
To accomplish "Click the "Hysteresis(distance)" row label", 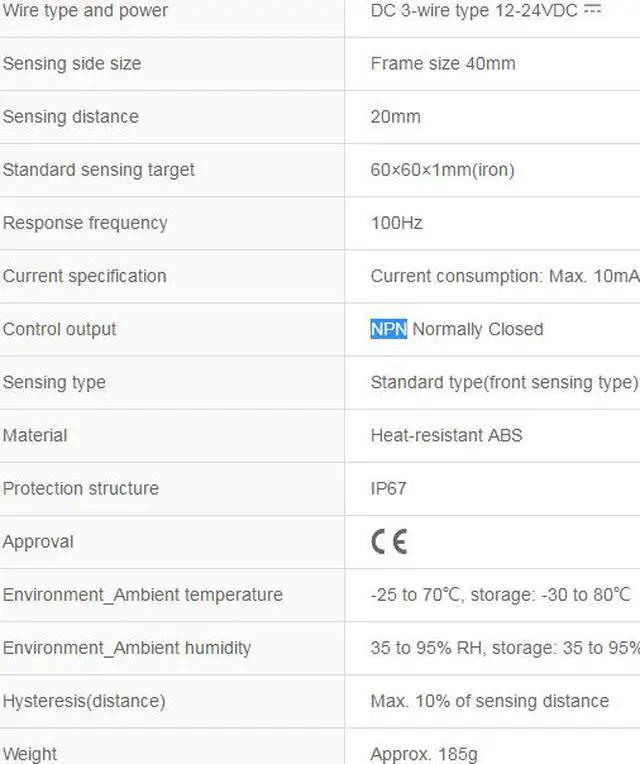I will 84,701.
